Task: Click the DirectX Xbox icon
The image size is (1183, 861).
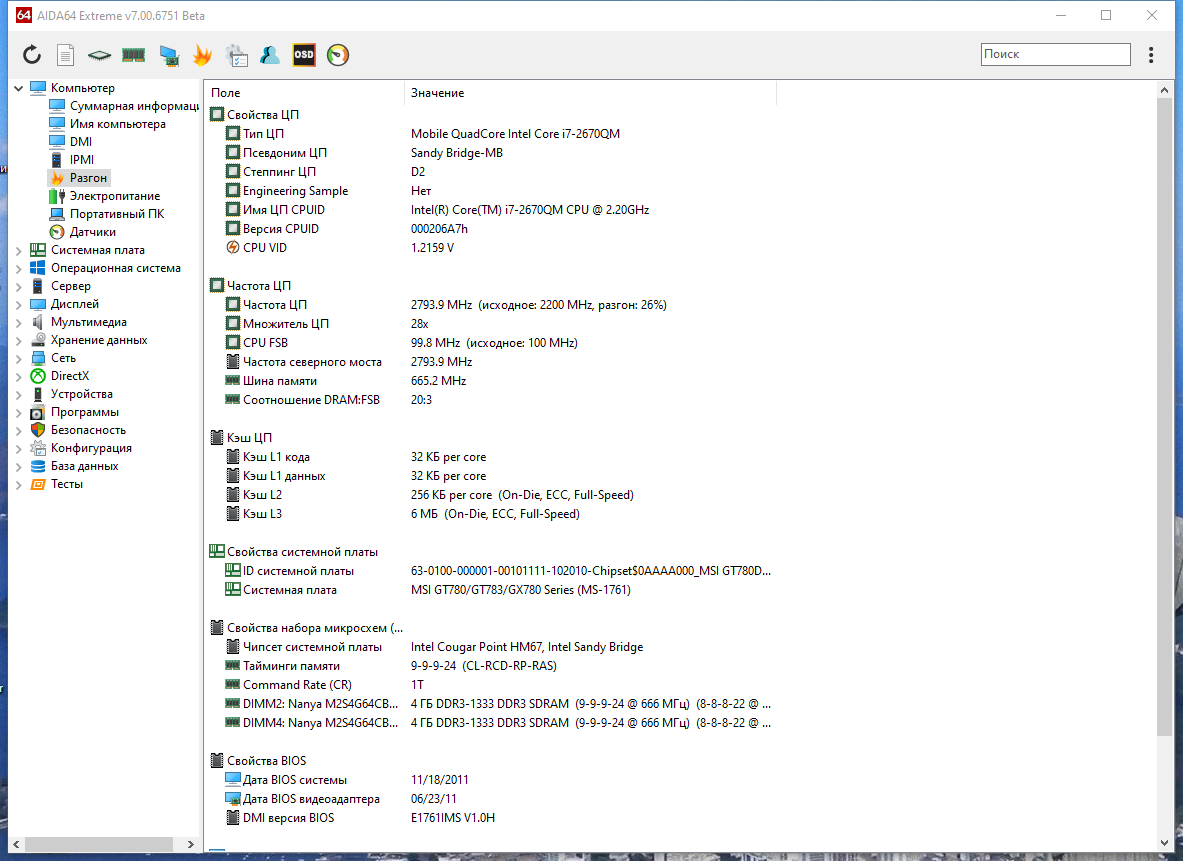Action: click(x=38, y=376)
